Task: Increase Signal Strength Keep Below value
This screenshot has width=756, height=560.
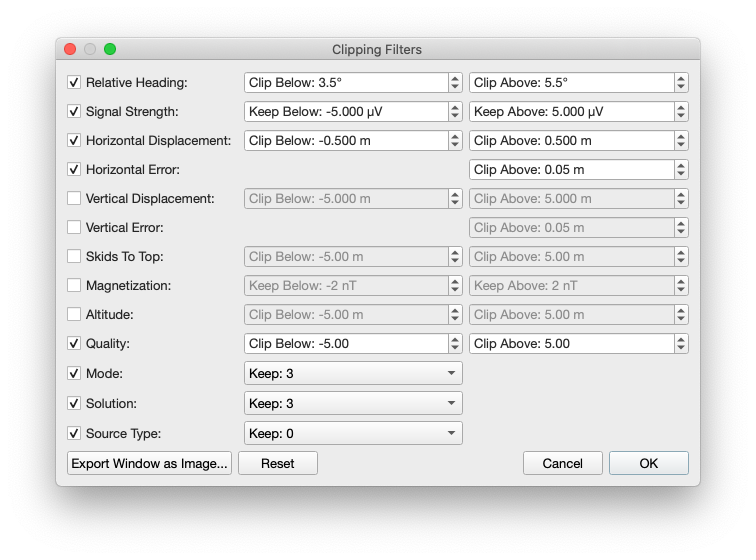Action: pos(455,107)
